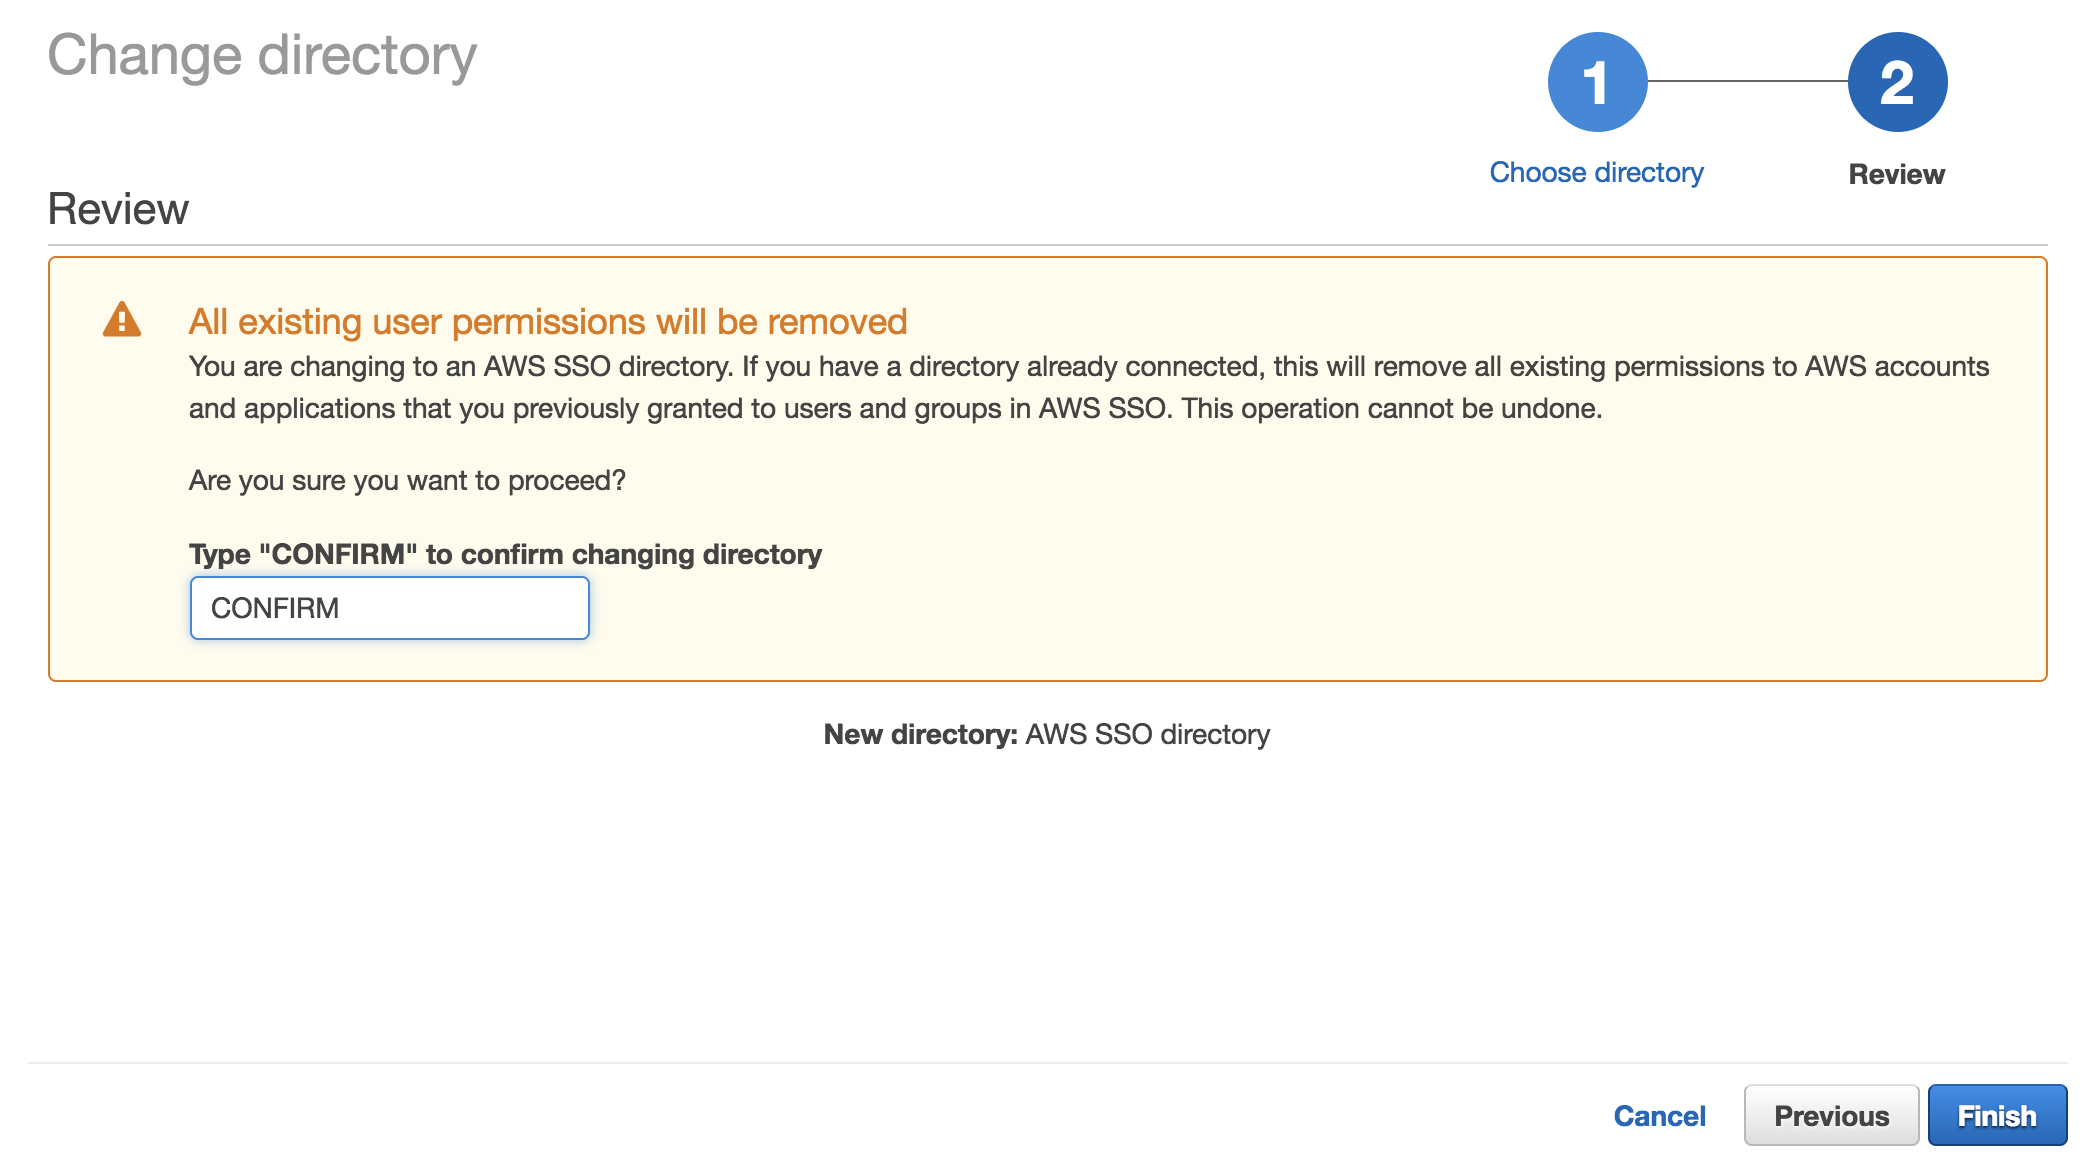Click the Review section heading

pyautogui.click(x=118, y=209)
